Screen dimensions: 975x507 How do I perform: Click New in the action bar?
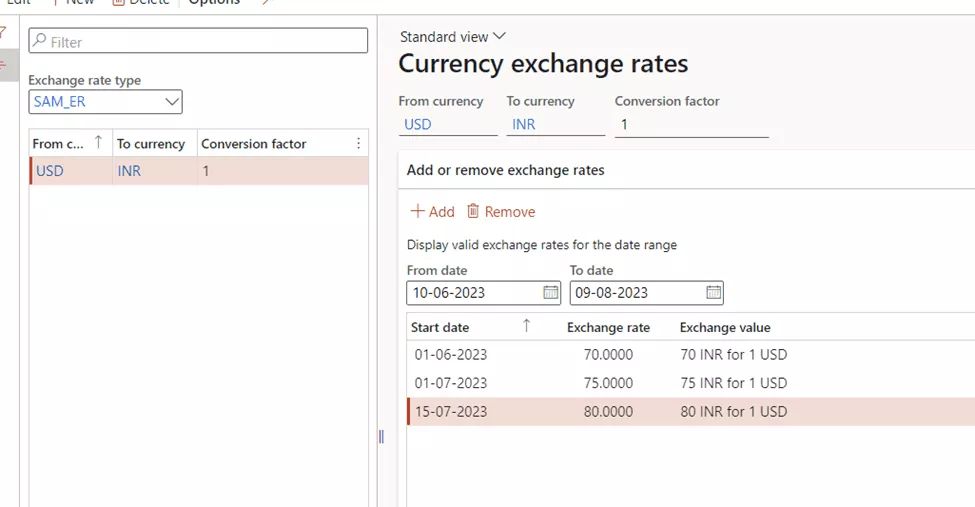point(73,2)
